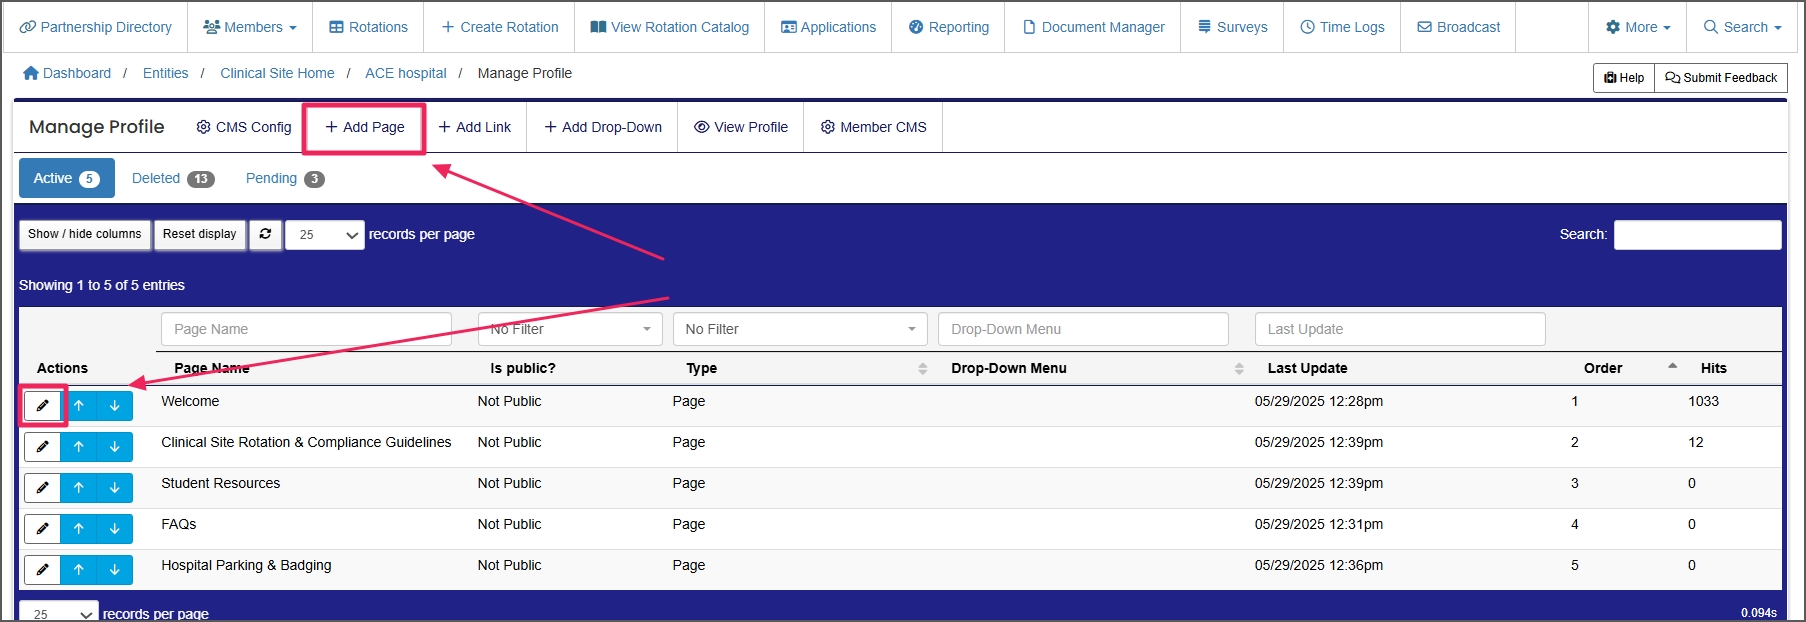Focus the Last Update filter field

click(1400, 329)
